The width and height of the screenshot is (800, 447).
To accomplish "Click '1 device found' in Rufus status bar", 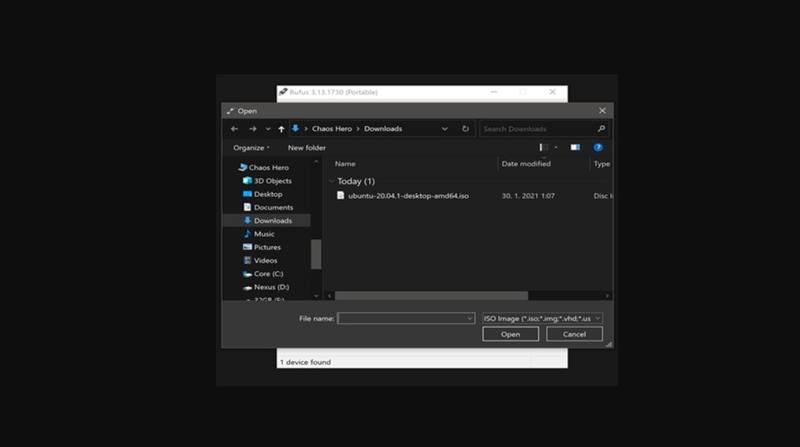I will pos(305,362).
